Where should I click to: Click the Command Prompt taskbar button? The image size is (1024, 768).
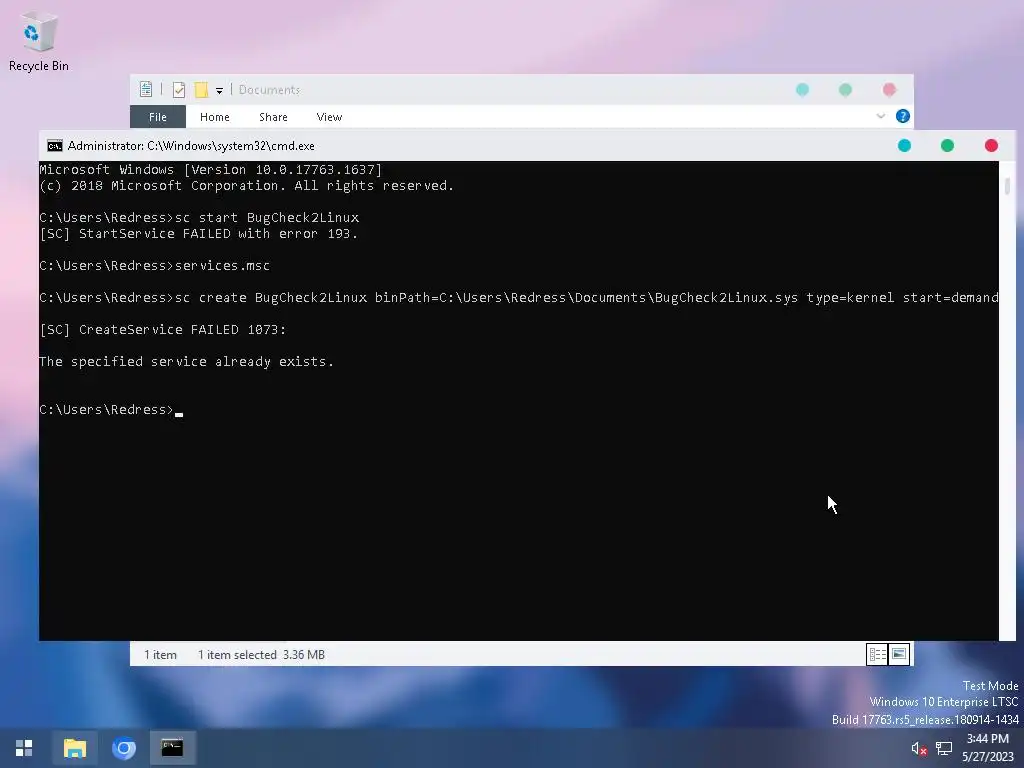pos(172,748)
